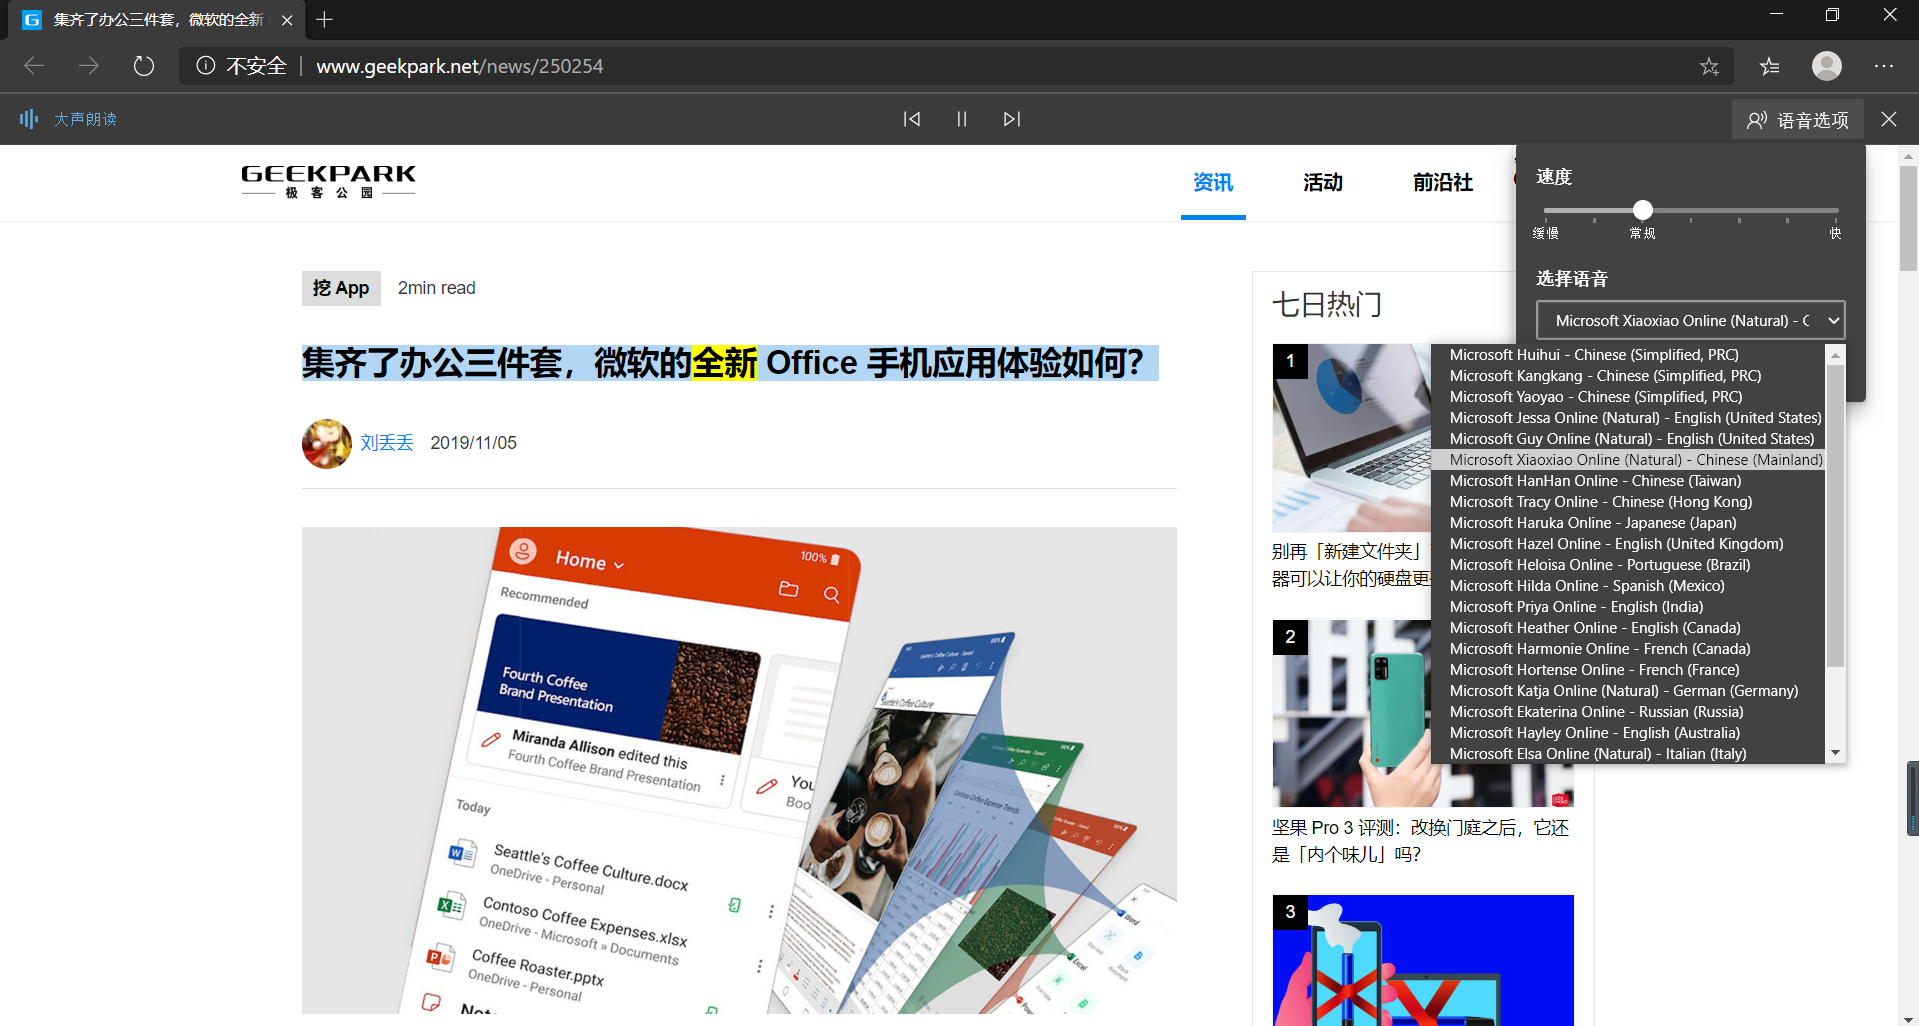This screenshot has width=1919, height=1026.
Task: Refresh the geekpark page
Action: [x=144, y=66]
